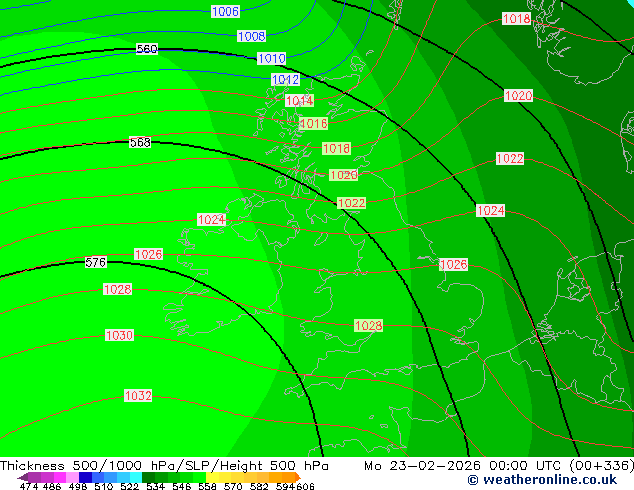Click the orange legend arrow at 606

(x=298, y=477)
